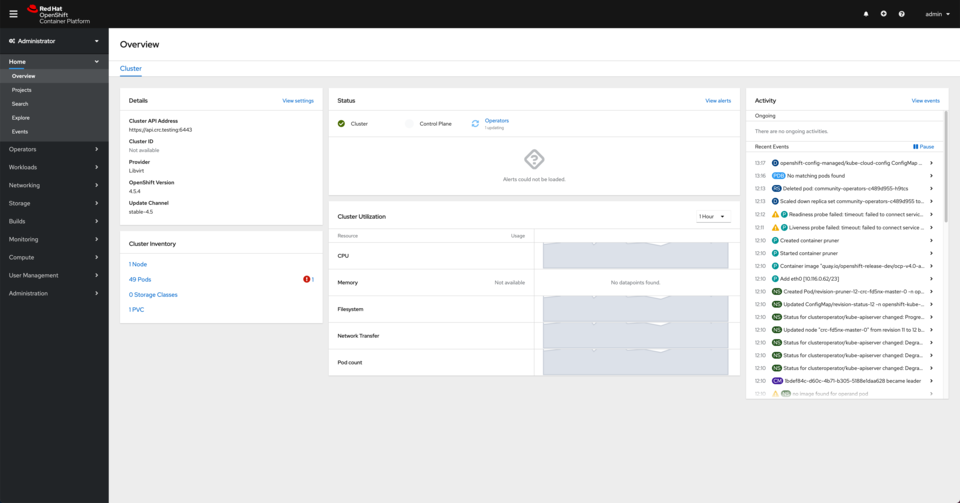Click the View events link
Viewport: 960px width, 503px height.
click(926, 101)
